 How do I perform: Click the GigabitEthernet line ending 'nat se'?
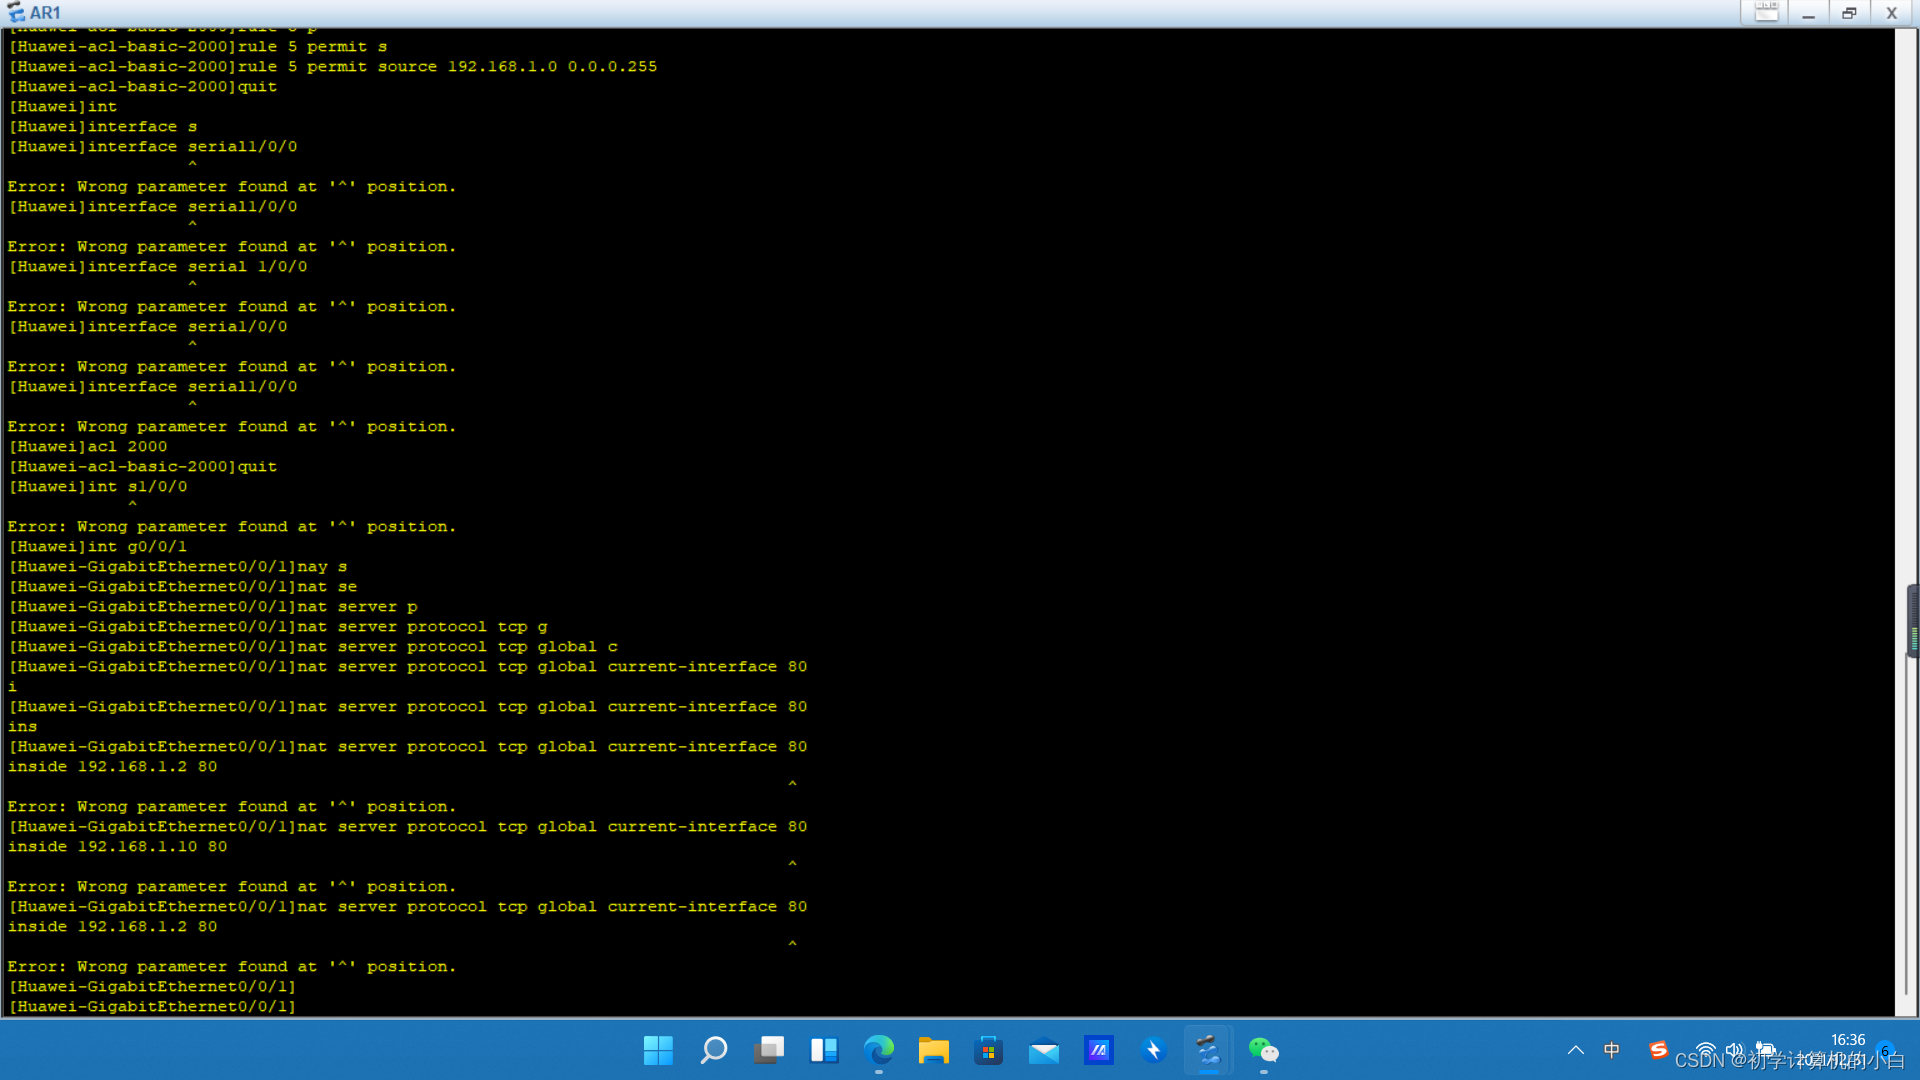coord(183,587)
